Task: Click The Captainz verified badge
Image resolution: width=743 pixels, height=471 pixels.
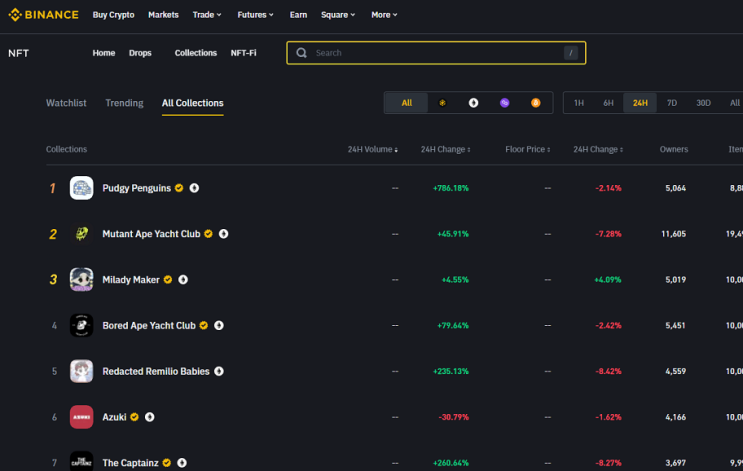Action: pos(167,462)
